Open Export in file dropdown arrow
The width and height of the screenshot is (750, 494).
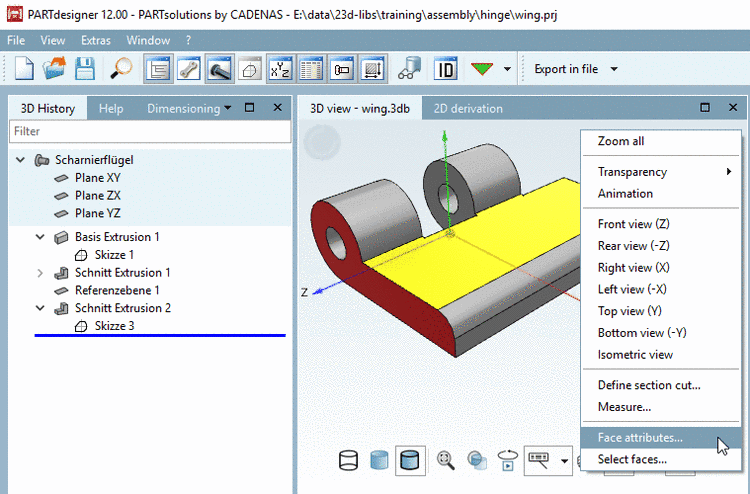(x=614, y=69)
